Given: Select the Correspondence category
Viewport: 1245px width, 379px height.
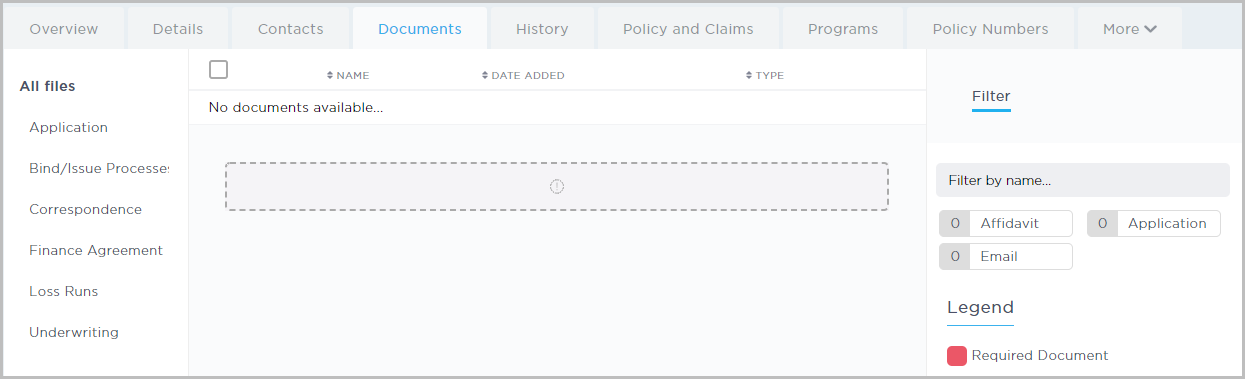Looking at the screenshot, I should click(x=86, y=209).
